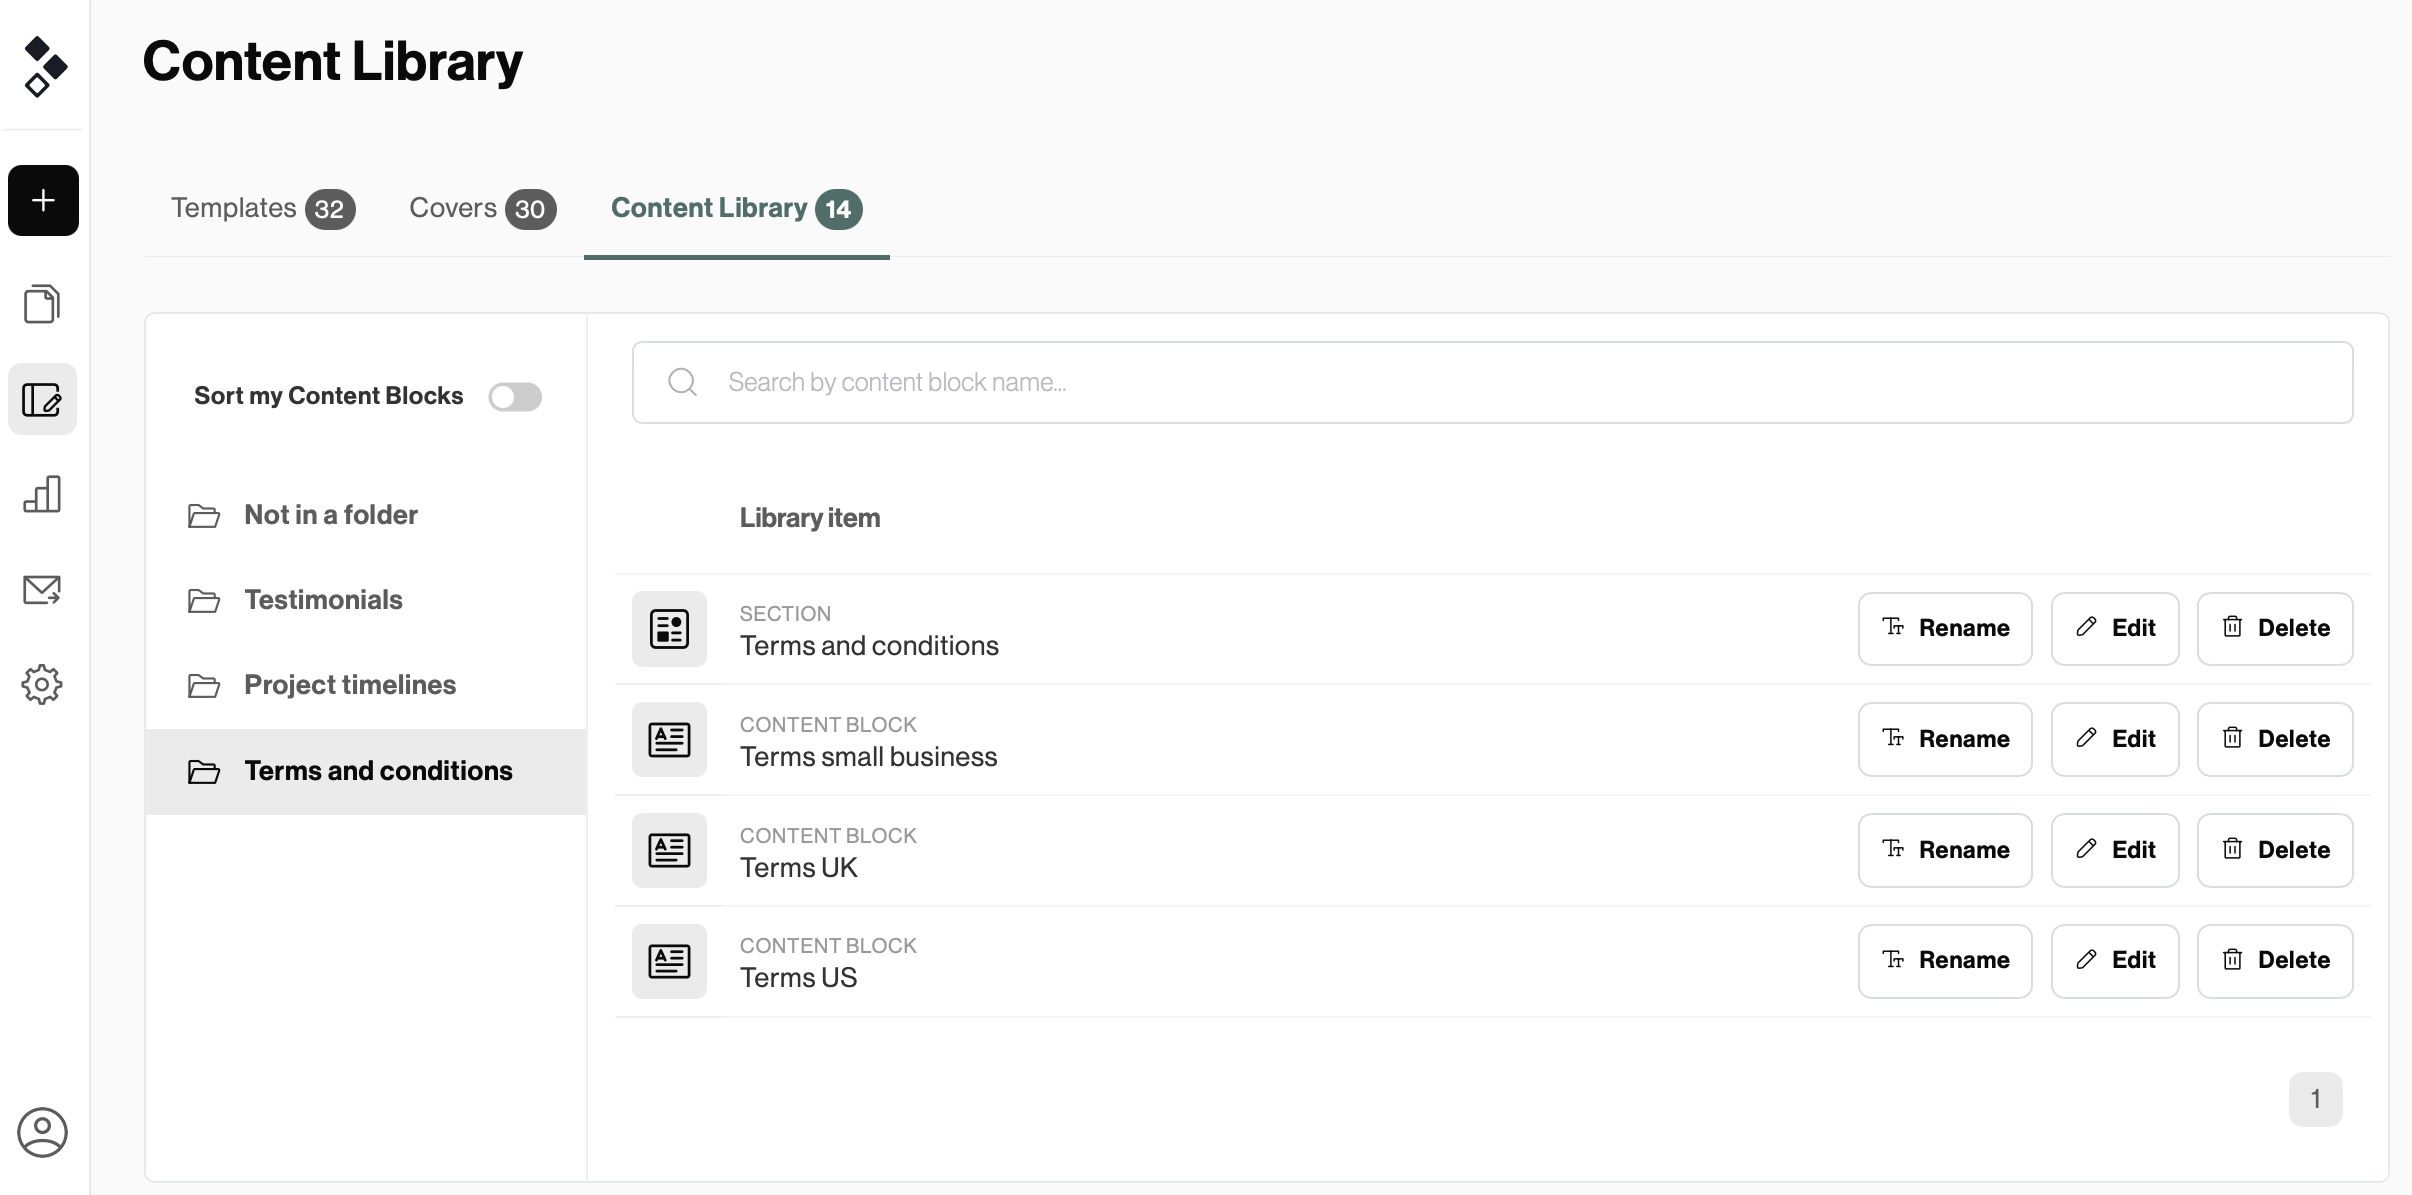Delete the Terms small business block
The width and height of the screenshot is (2412, 1195).
click(x=2275, y=740)
